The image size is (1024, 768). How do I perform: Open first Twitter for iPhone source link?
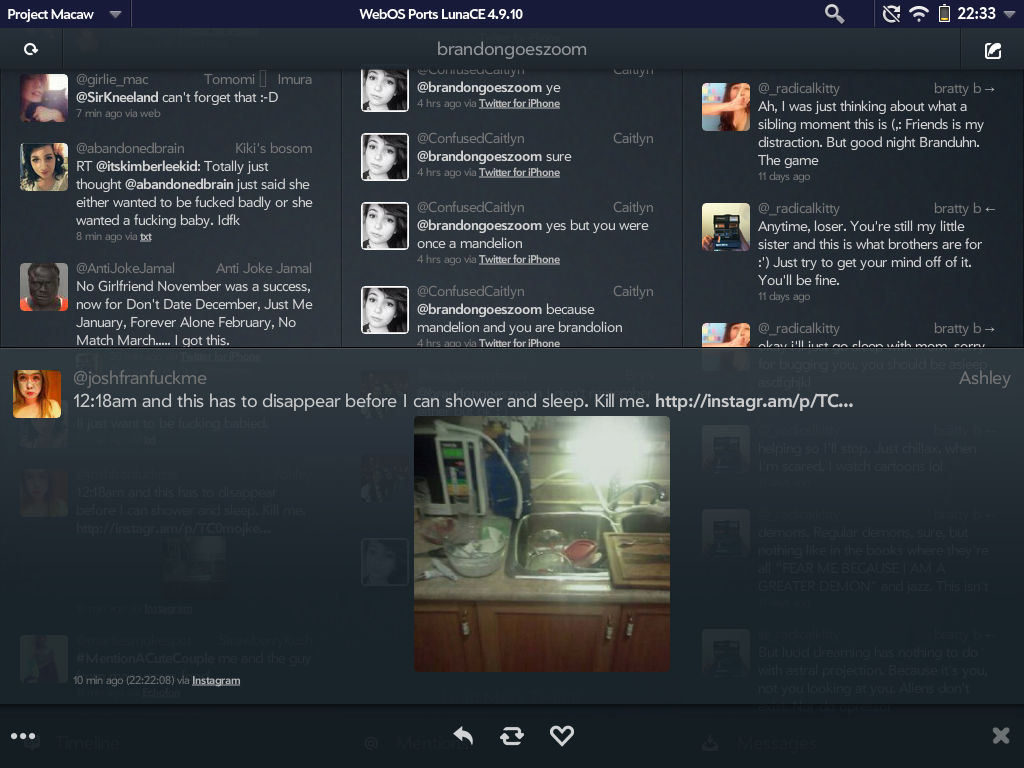click(519, 103)
